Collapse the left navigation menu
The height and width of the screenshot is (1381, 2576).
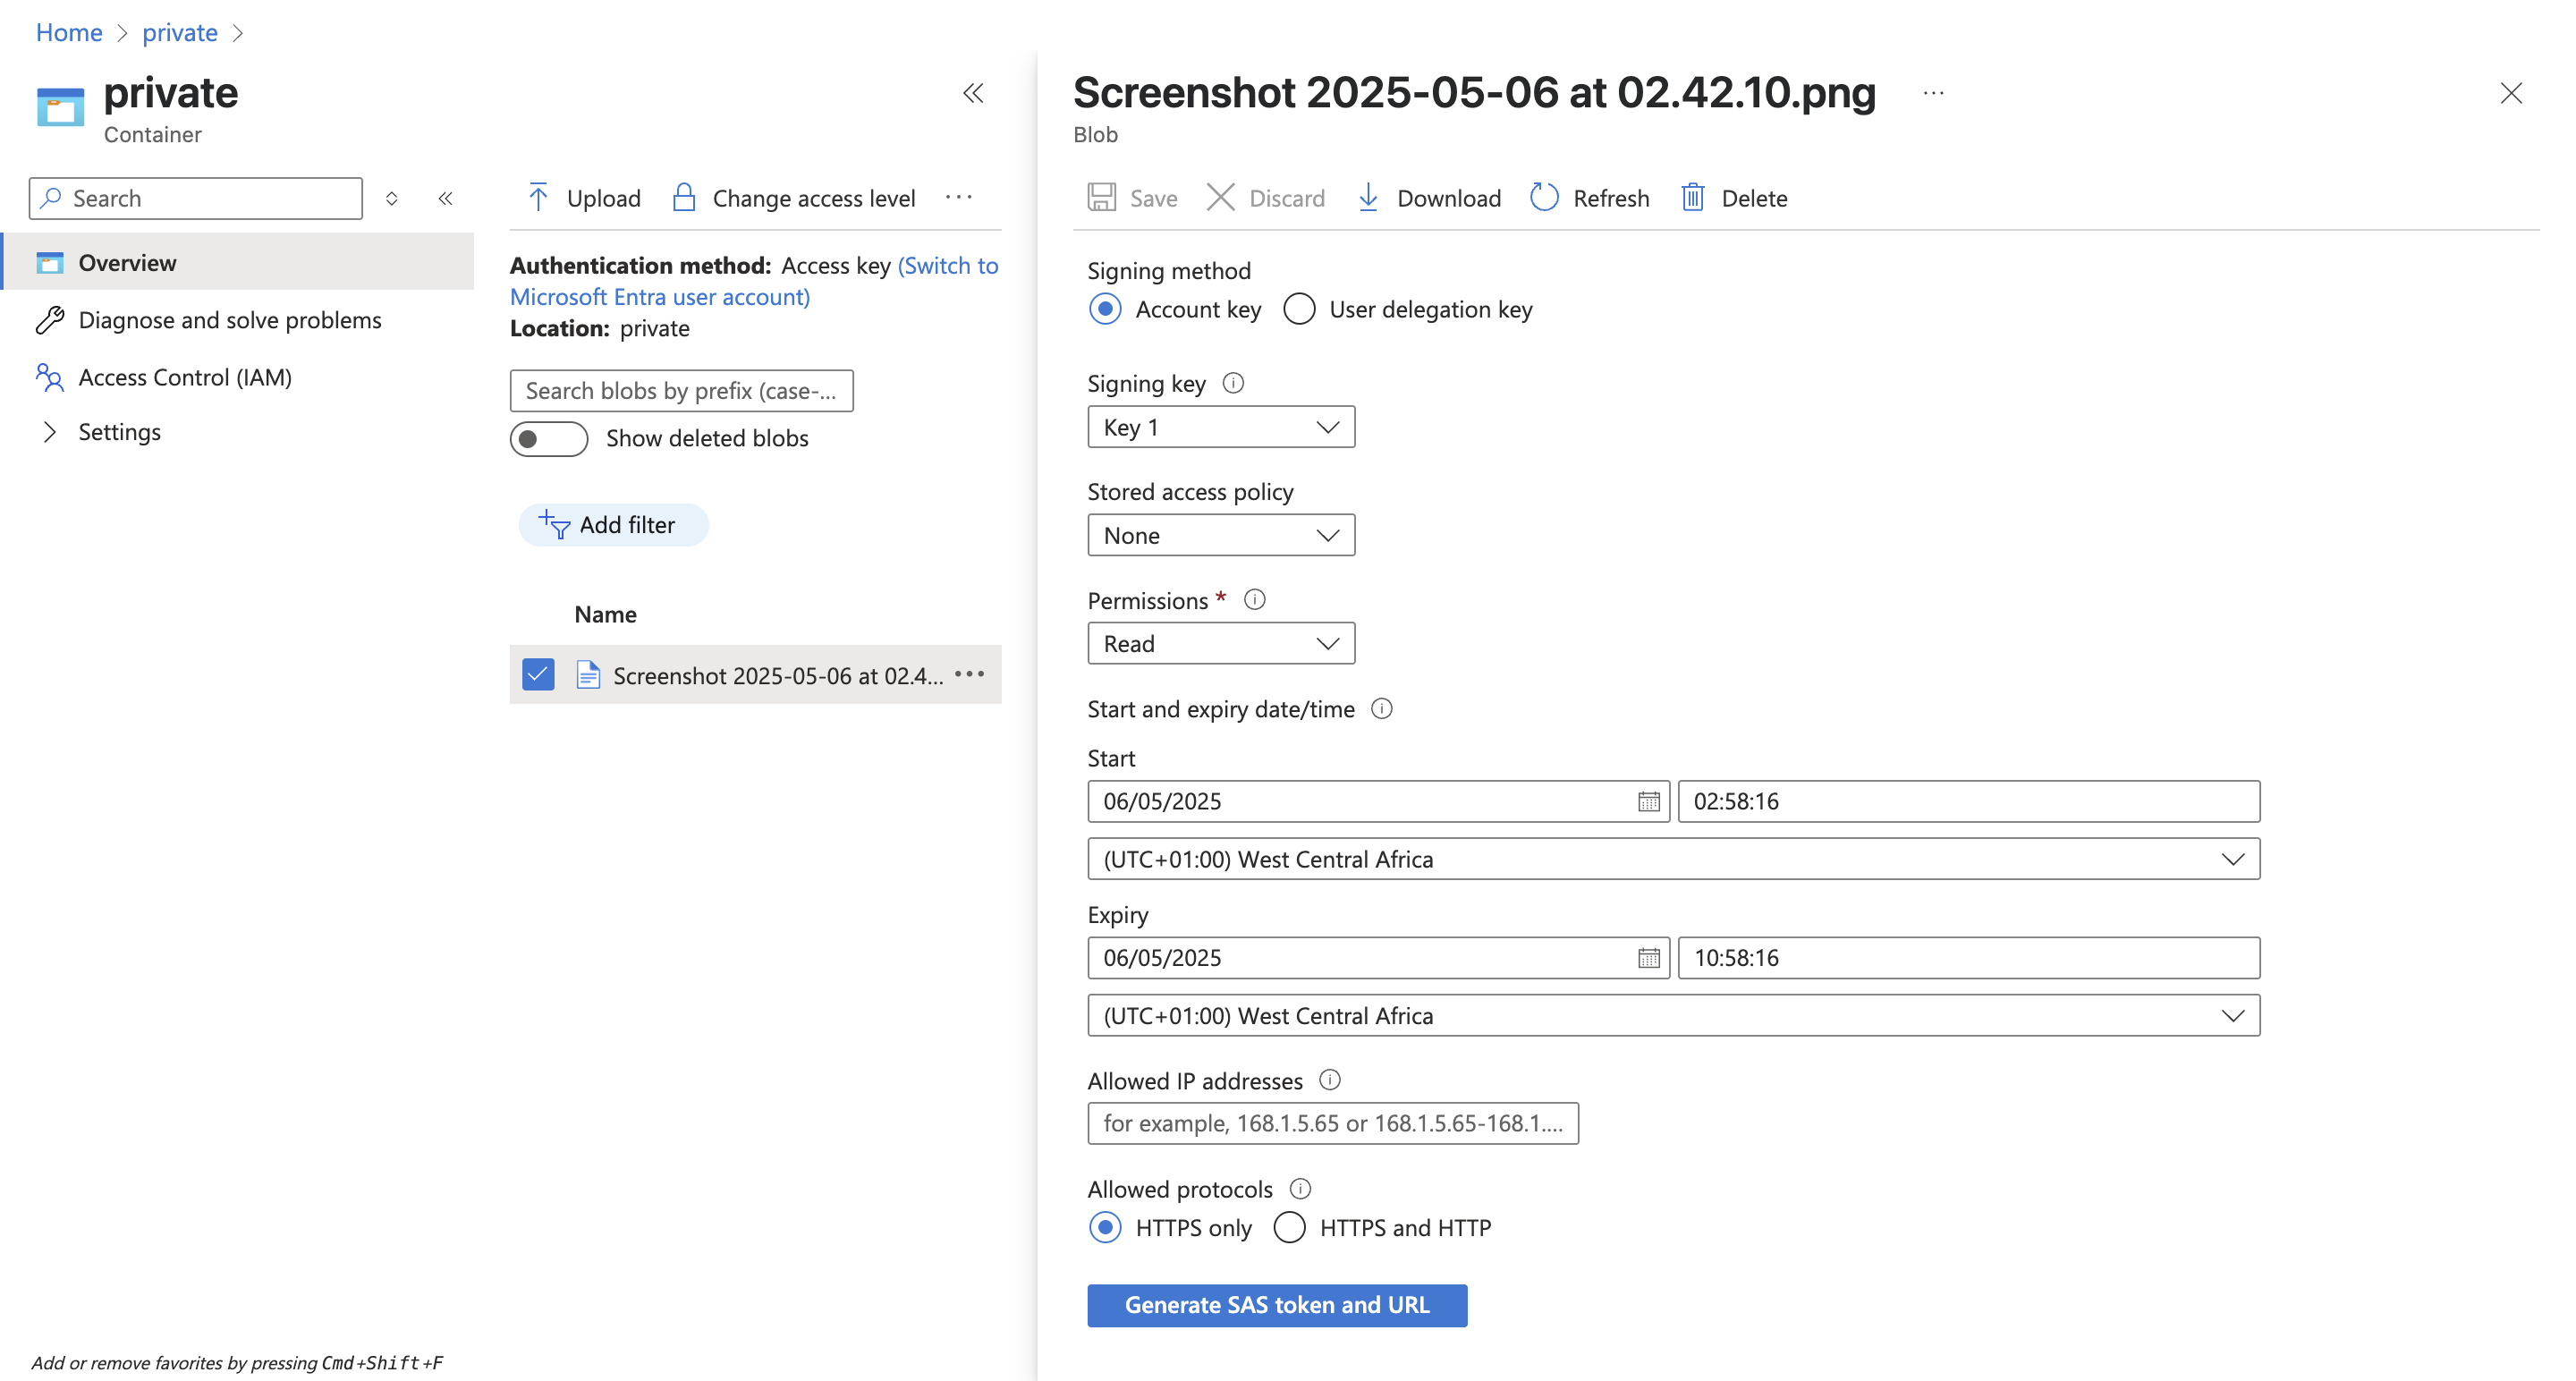point(446,198)
